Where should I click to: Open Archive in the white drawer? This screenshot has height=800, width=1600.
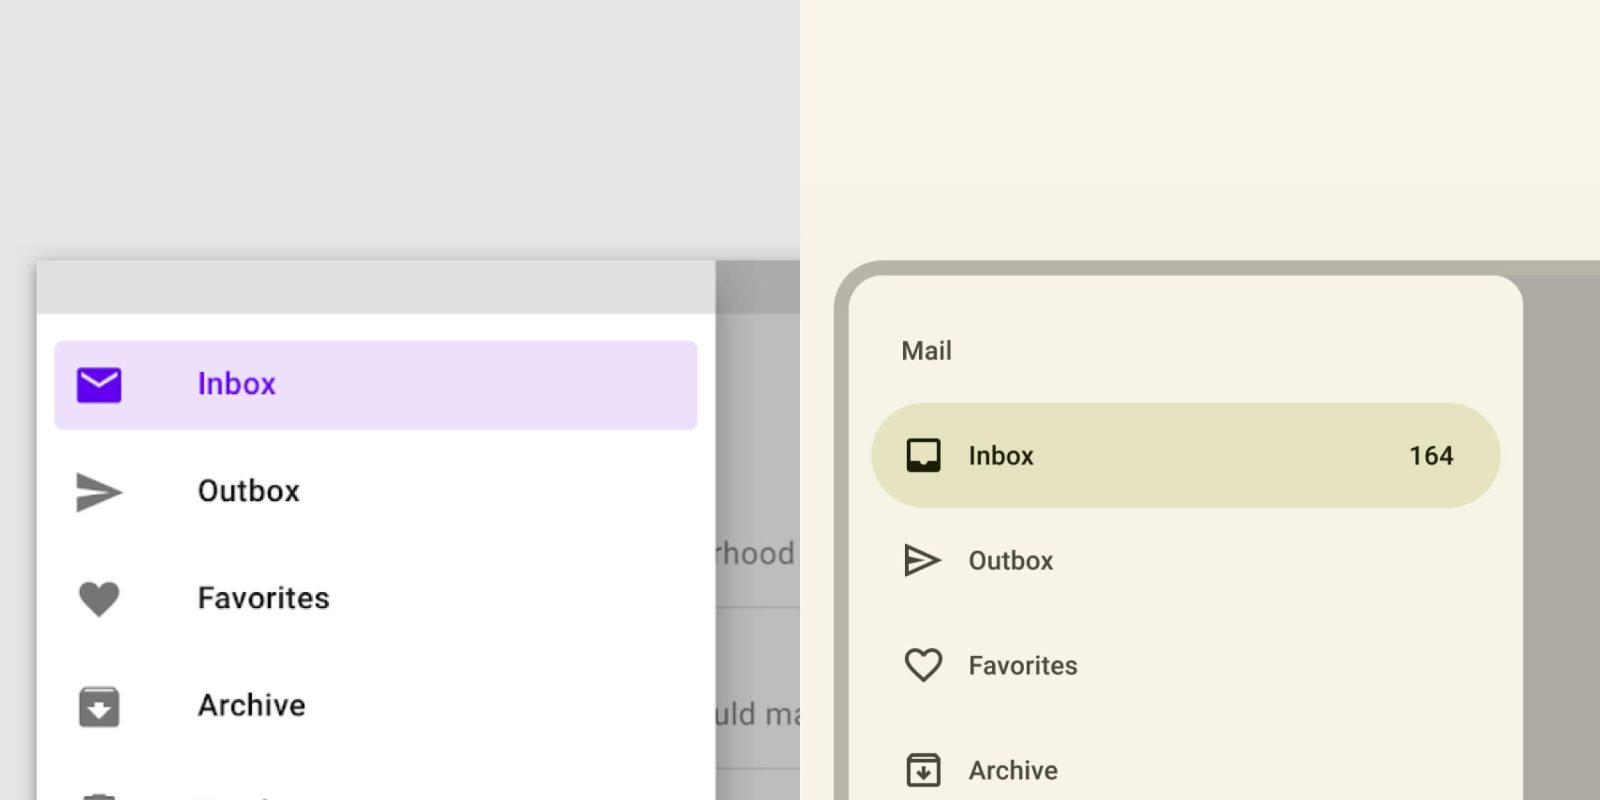point(251,705)
